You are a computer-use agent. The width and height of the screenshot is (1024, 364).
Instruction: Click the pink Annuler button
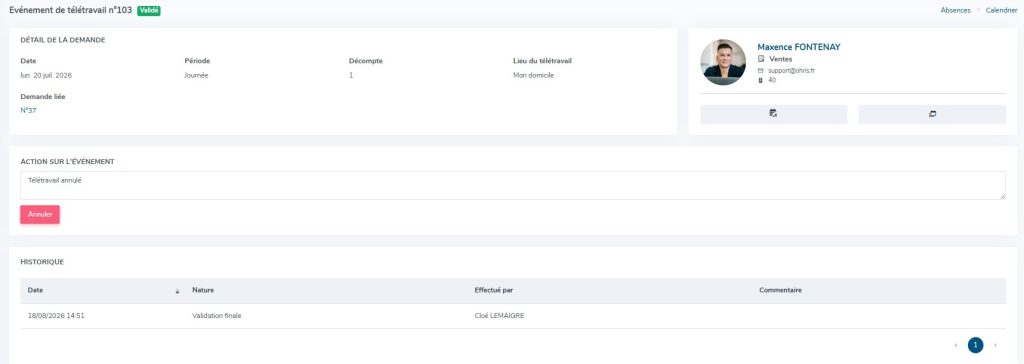40,214
